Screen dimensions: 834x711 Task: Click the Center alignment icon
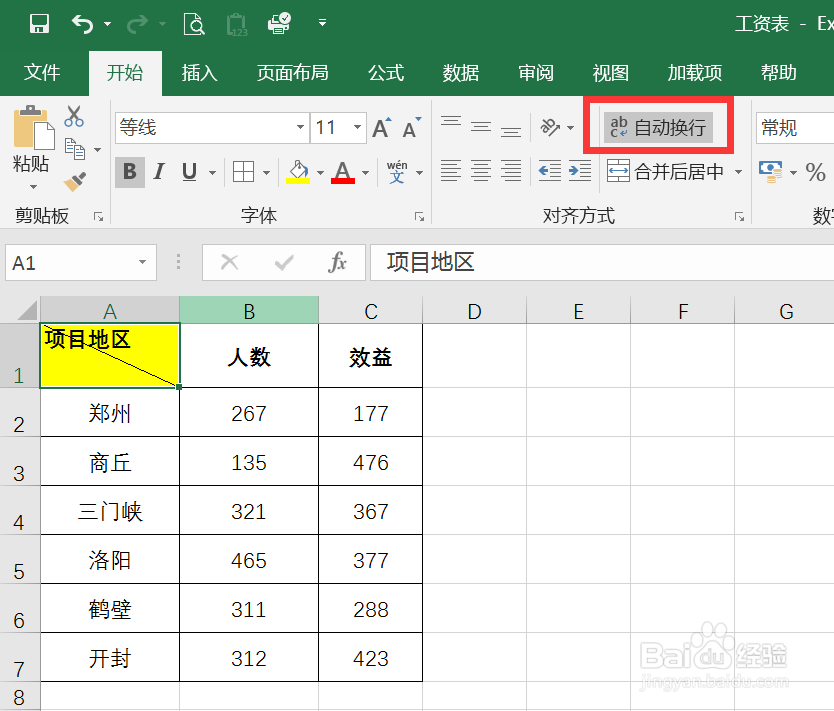click(481, 171)
